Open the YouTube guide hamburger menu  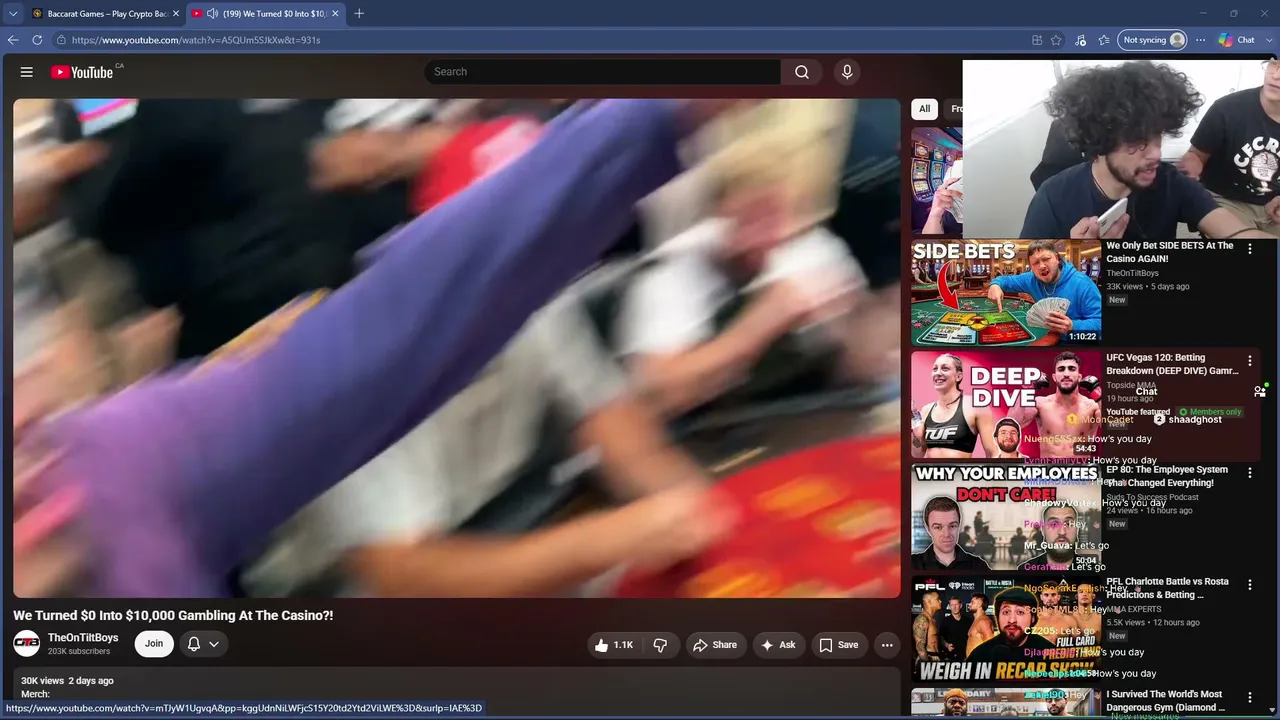(27, 72)
